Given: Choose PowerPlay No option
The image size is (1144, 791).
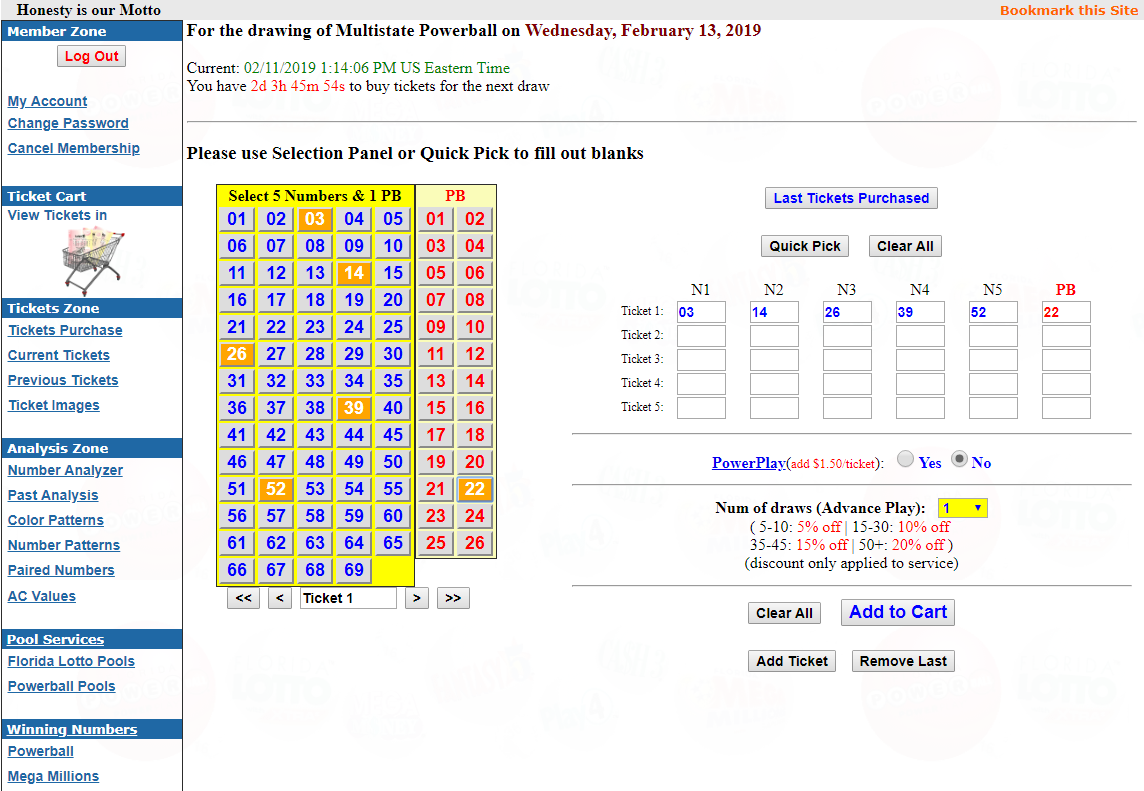Looking at the screenshot, I should click(x=959, y=459).
